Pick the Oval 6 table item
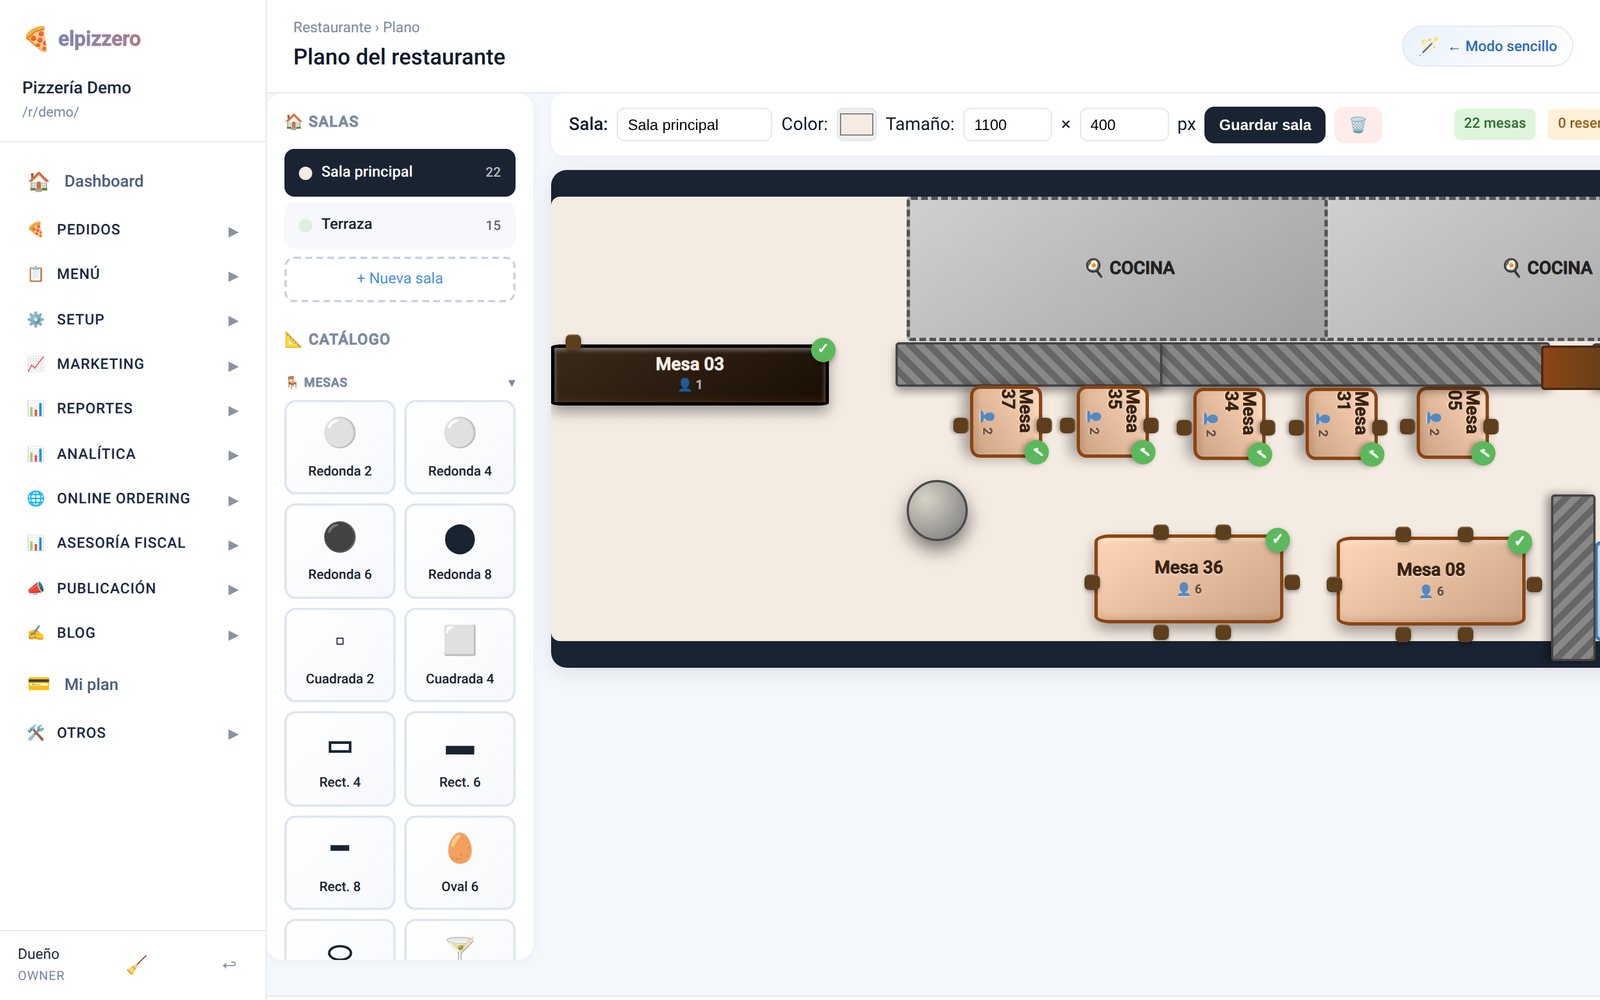 [x=460, y=863]
